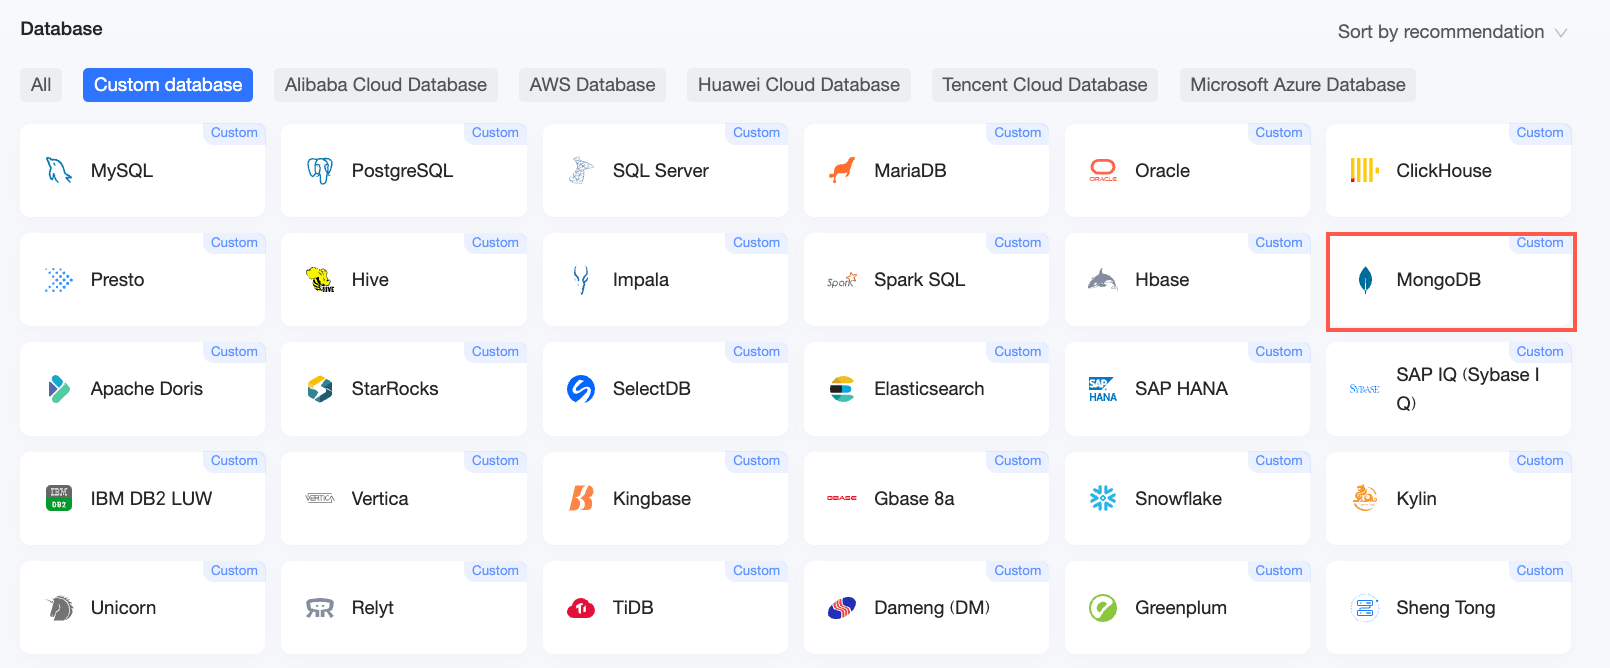This screenshot has width=1610, height=668.
Task: Select the Snowflake name text
Action: pyautogui.click(x=1178, y=498)
